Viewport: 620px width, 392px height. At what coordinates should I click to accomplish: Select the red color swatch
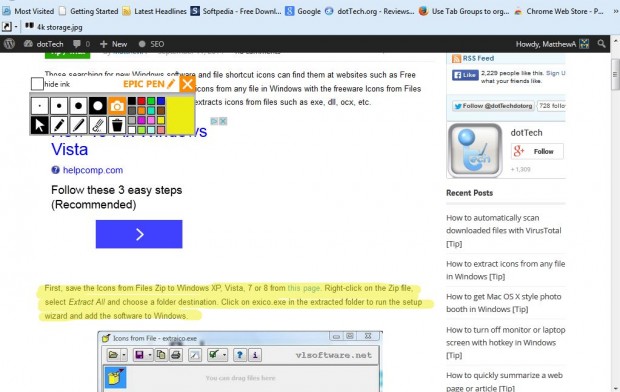click(142, 101)
